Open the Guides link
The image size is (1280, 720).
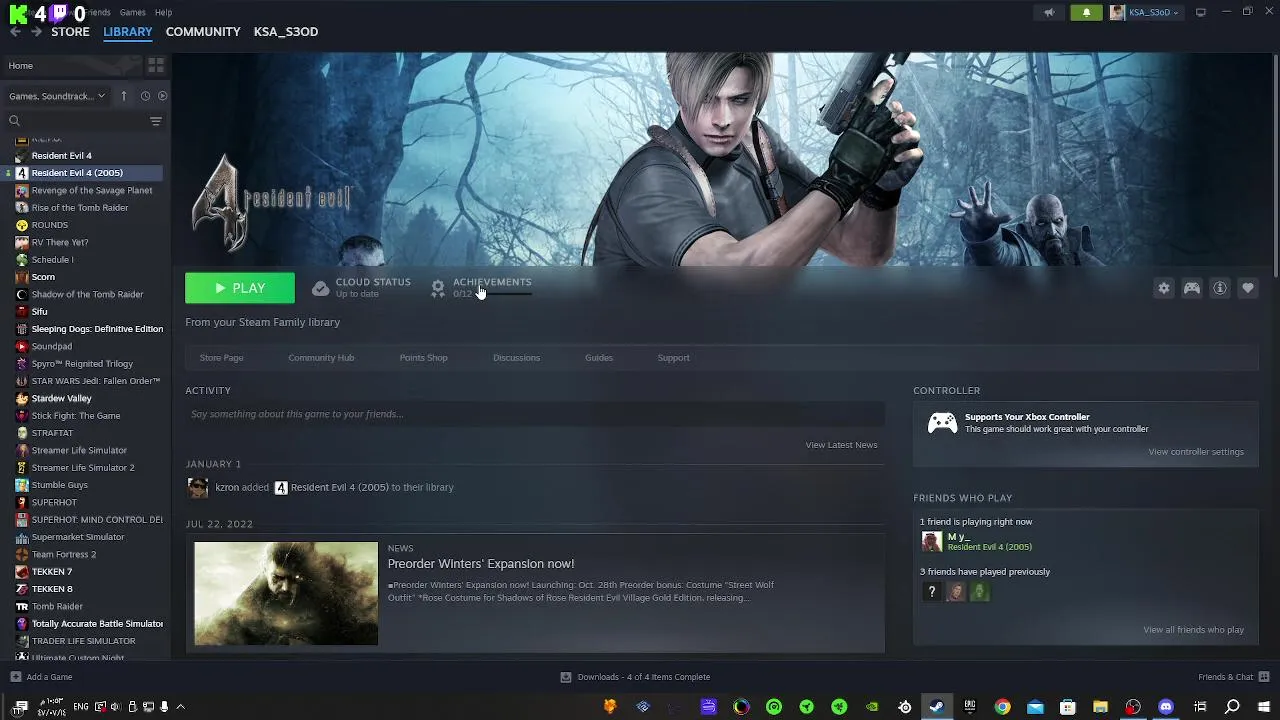[x=599, y=358]
